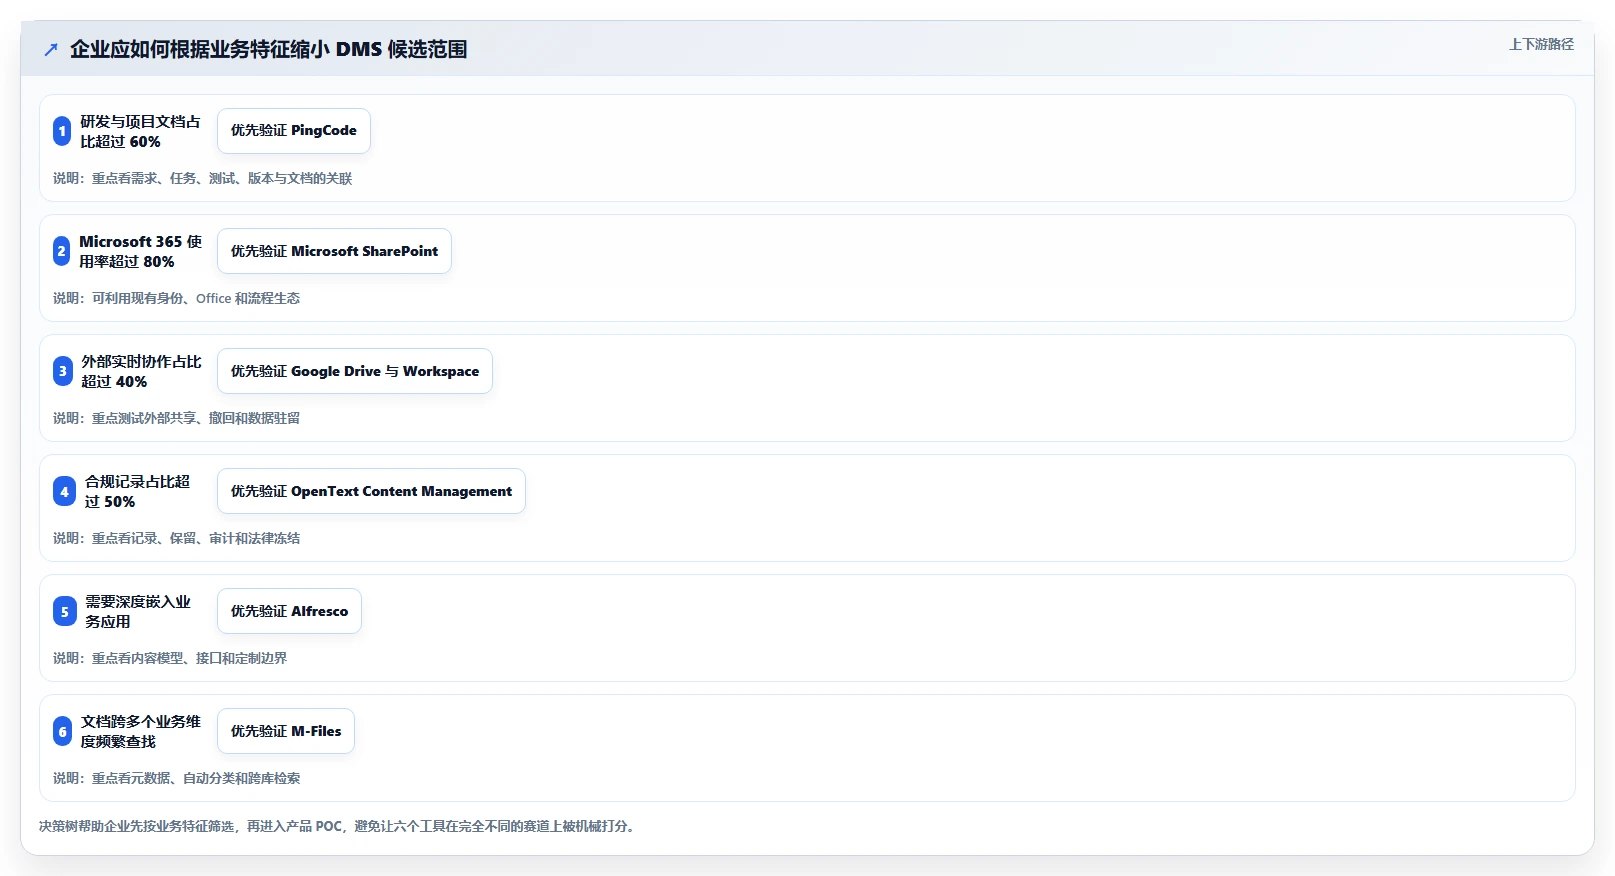Click condition text 合规记录占比超过 50%
This screenshot has height=876, width=1615.
137,491
